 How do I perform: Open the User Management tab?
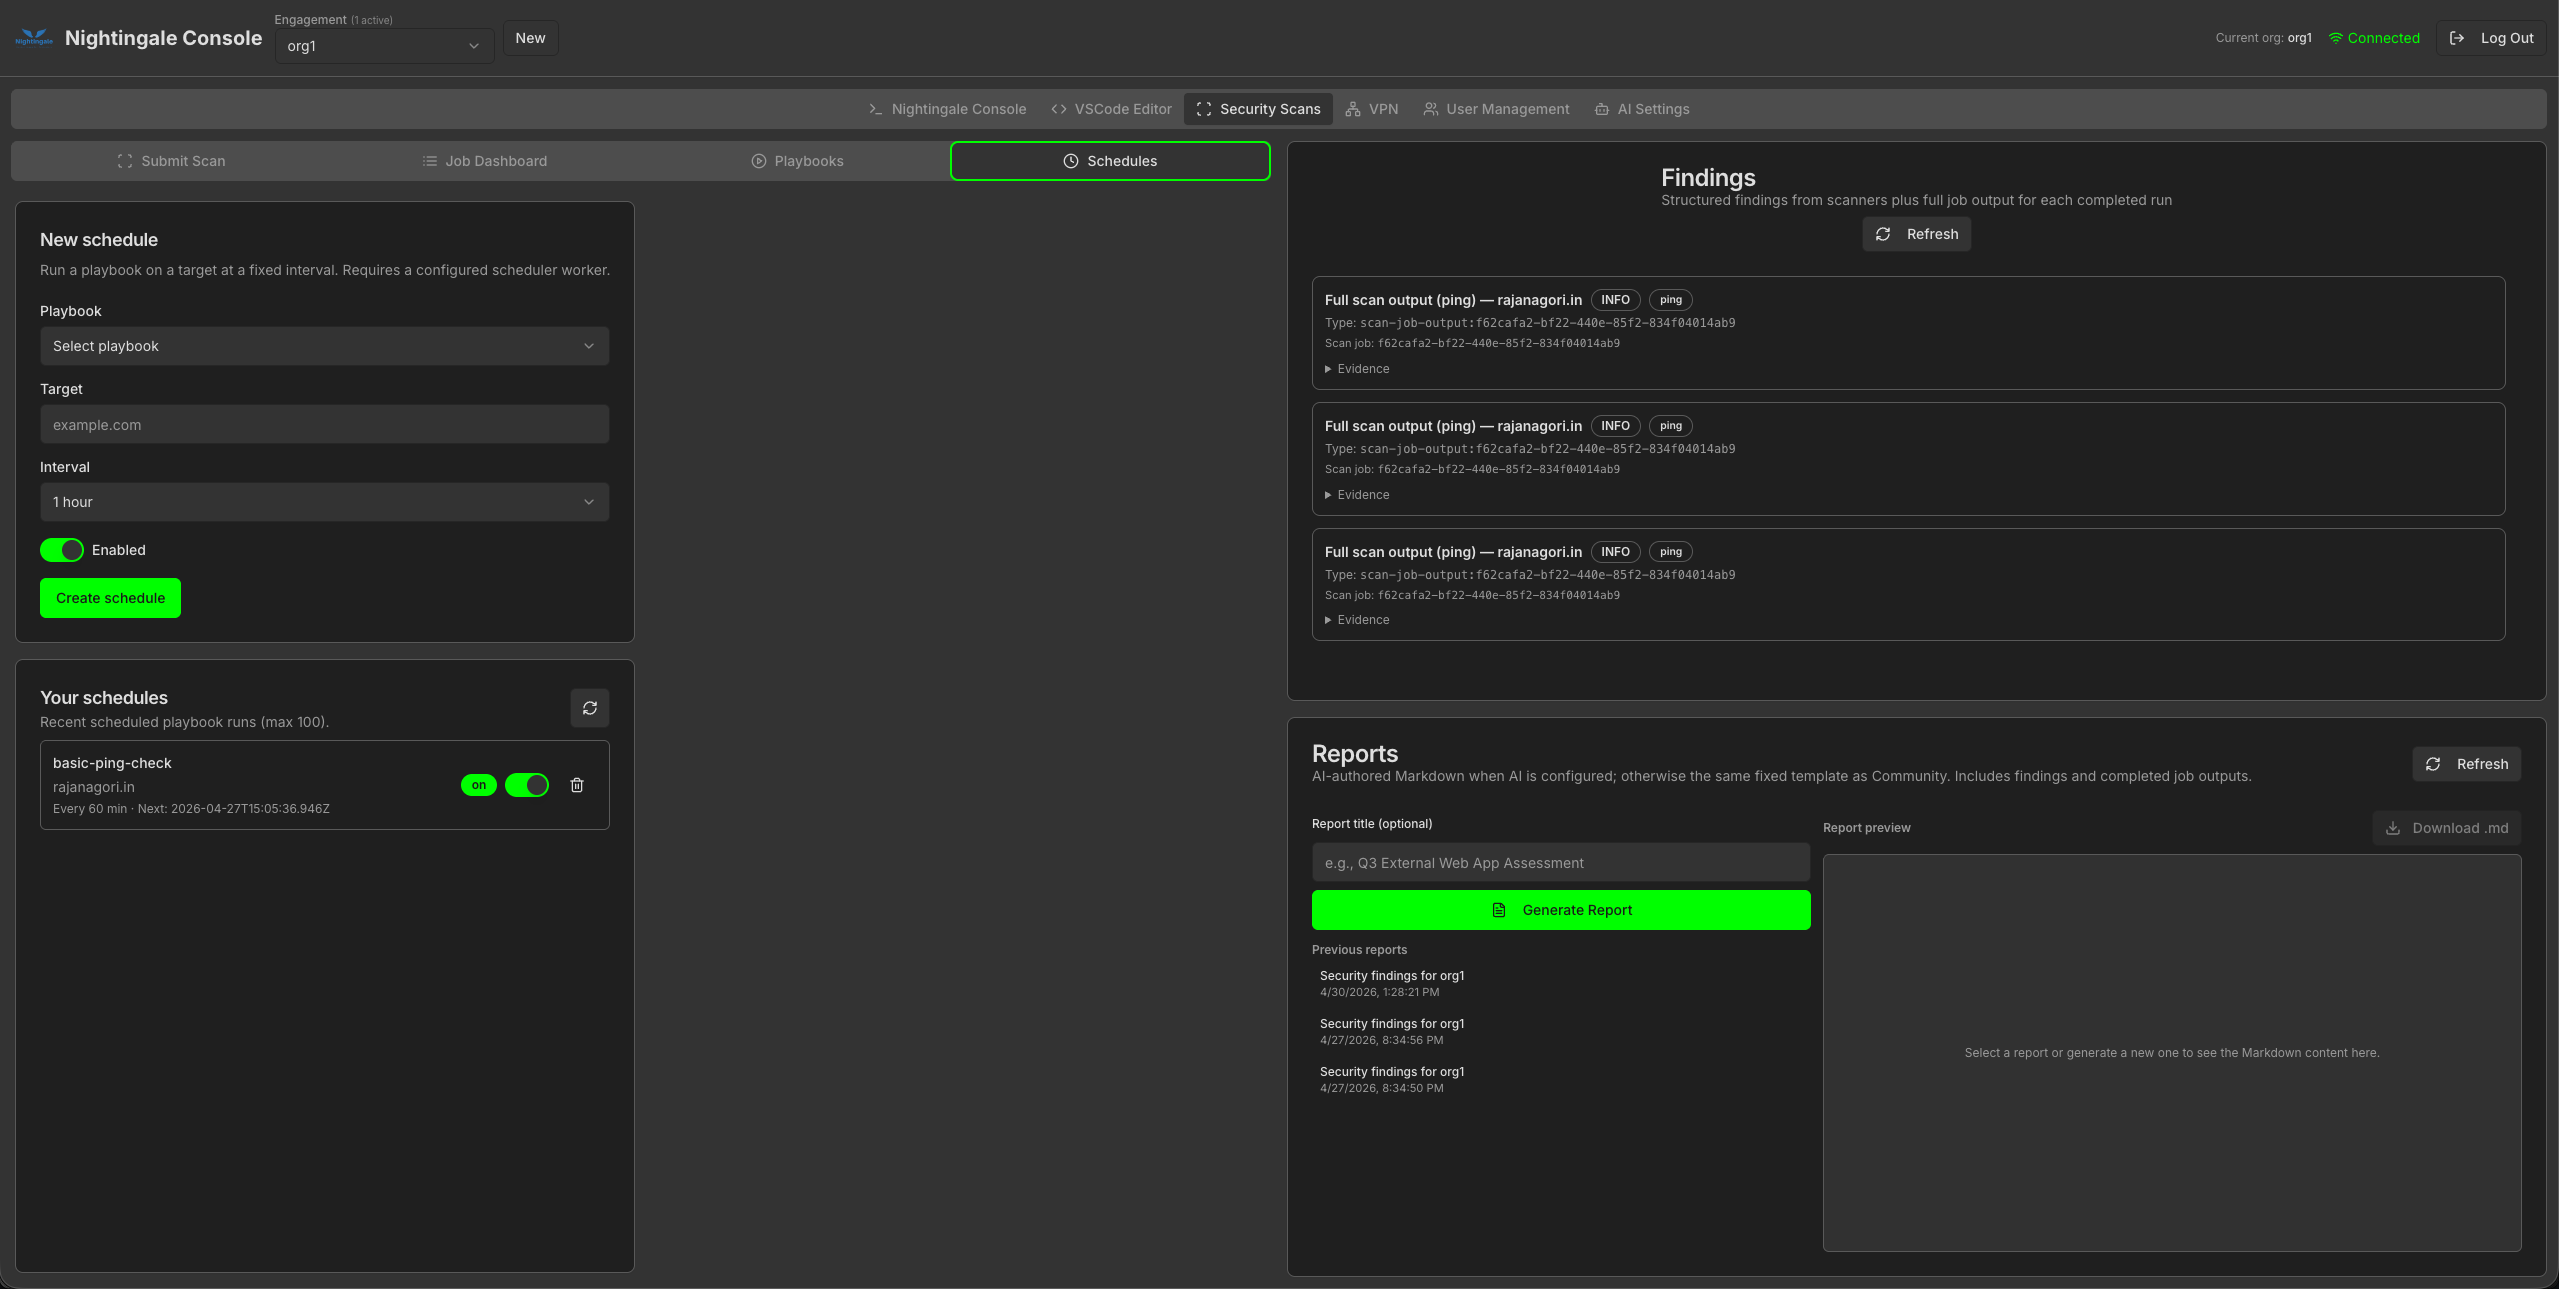1496,109
